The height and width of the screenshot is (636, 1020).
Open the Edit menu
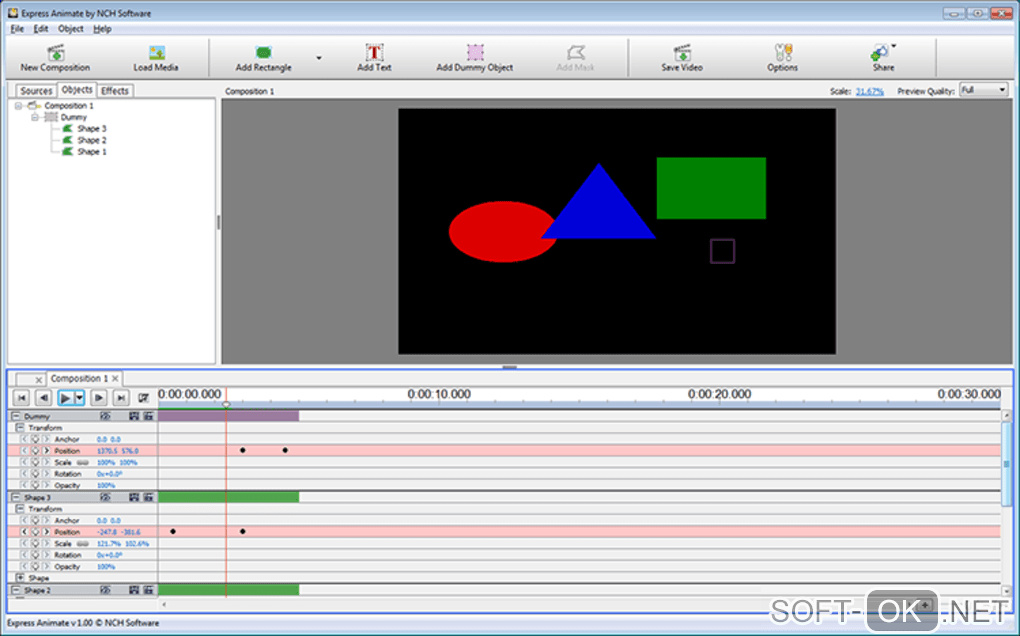click(41, 29)
